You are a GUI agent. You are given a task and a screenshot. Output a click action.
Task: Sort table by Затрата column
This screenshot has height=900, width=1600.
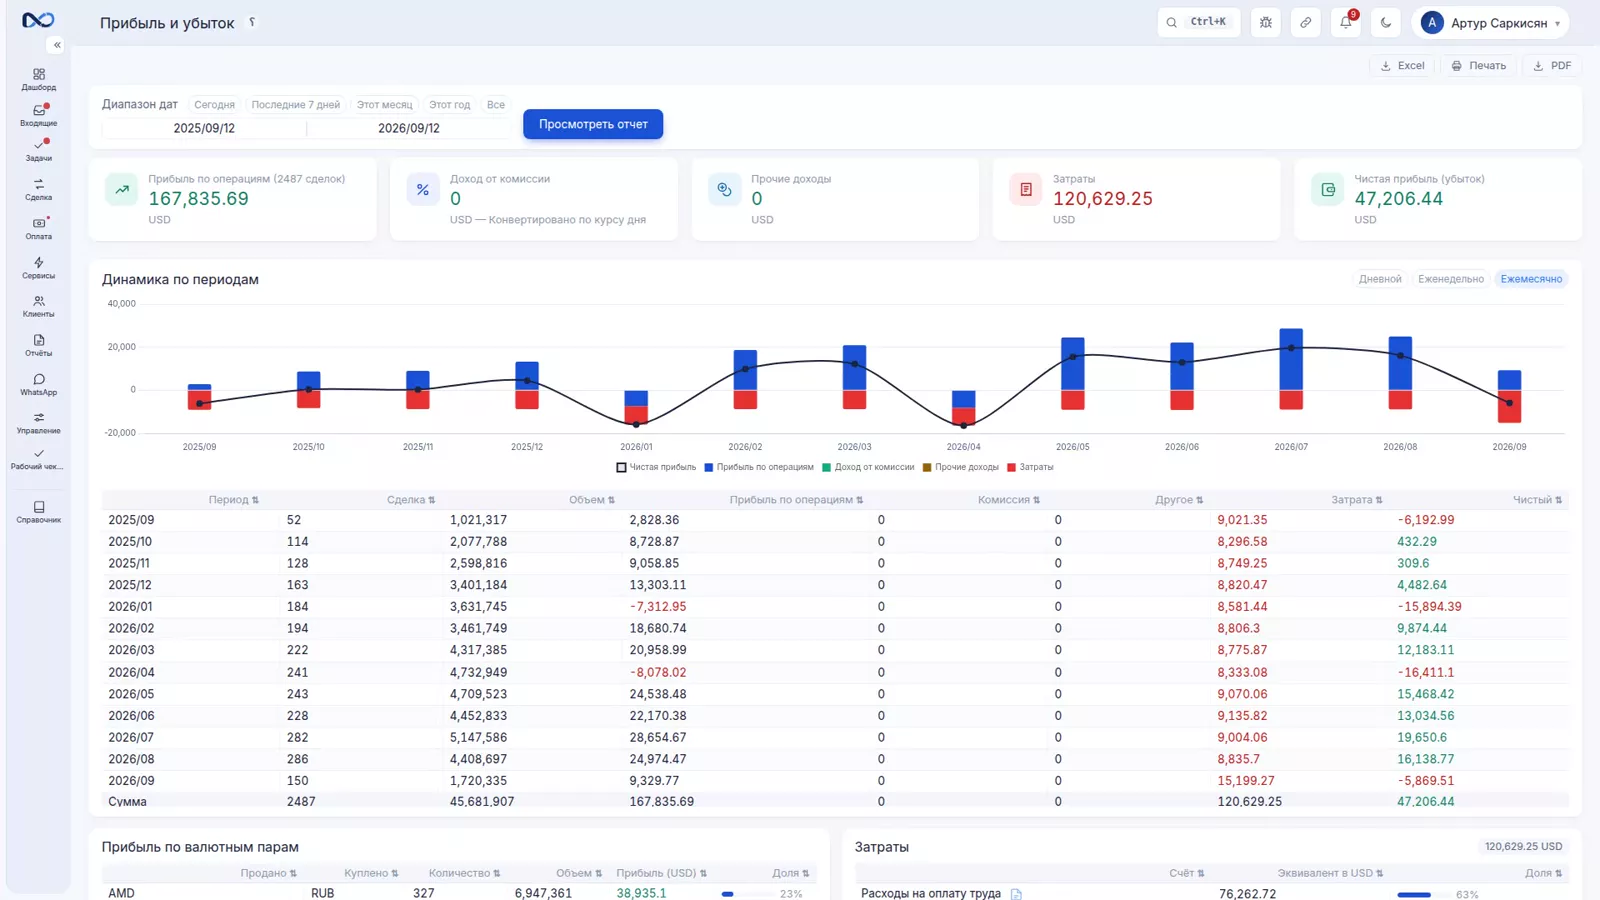point(1357,500)
